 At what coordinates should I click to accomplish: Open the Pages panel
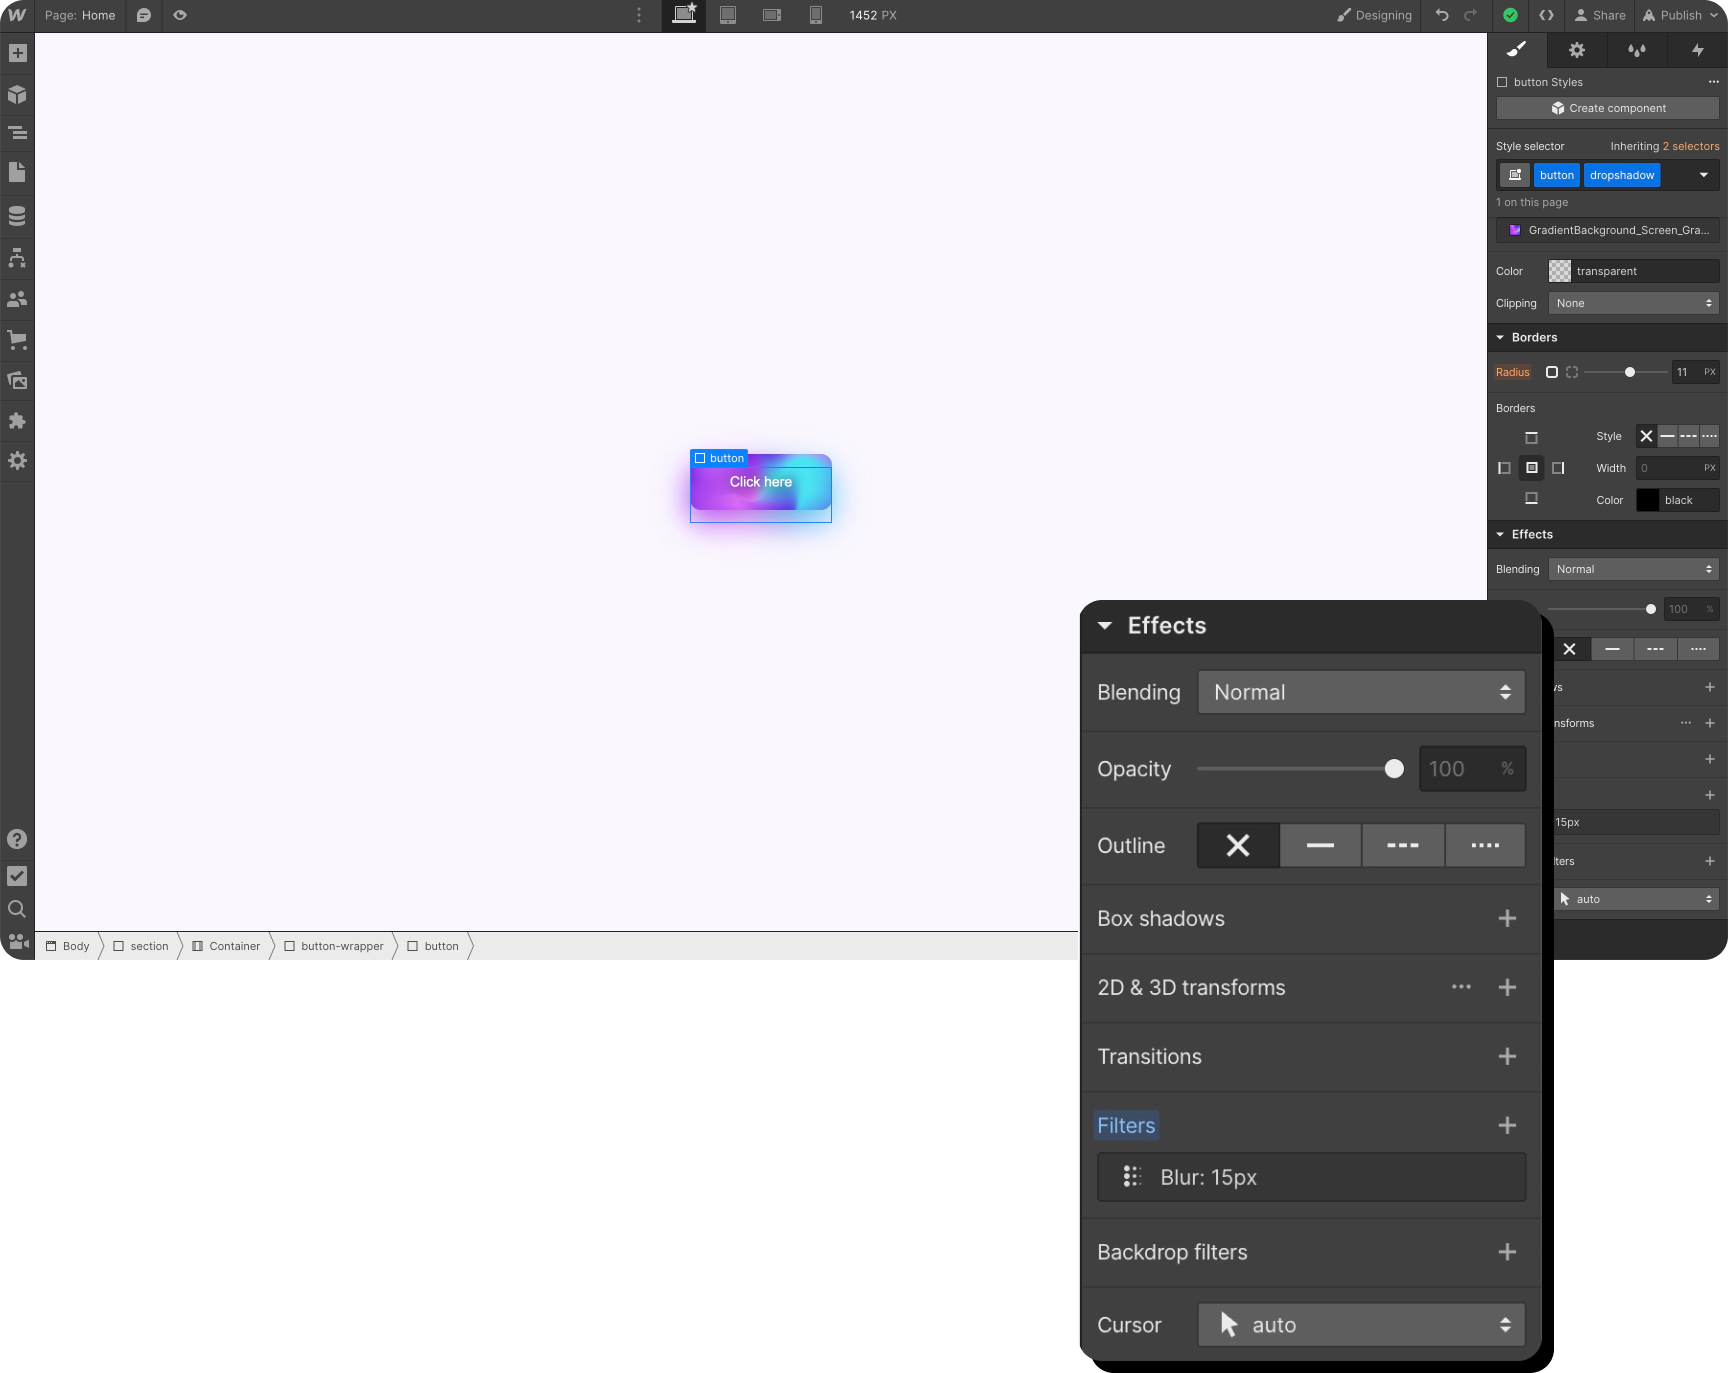pos(17,173)
